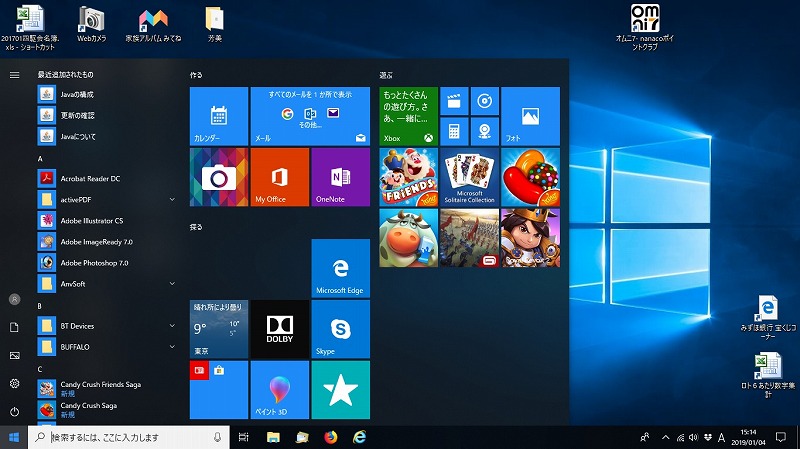Open the Gameloft war game tile
The image size is (800, 449).
[x=469, y=238]
